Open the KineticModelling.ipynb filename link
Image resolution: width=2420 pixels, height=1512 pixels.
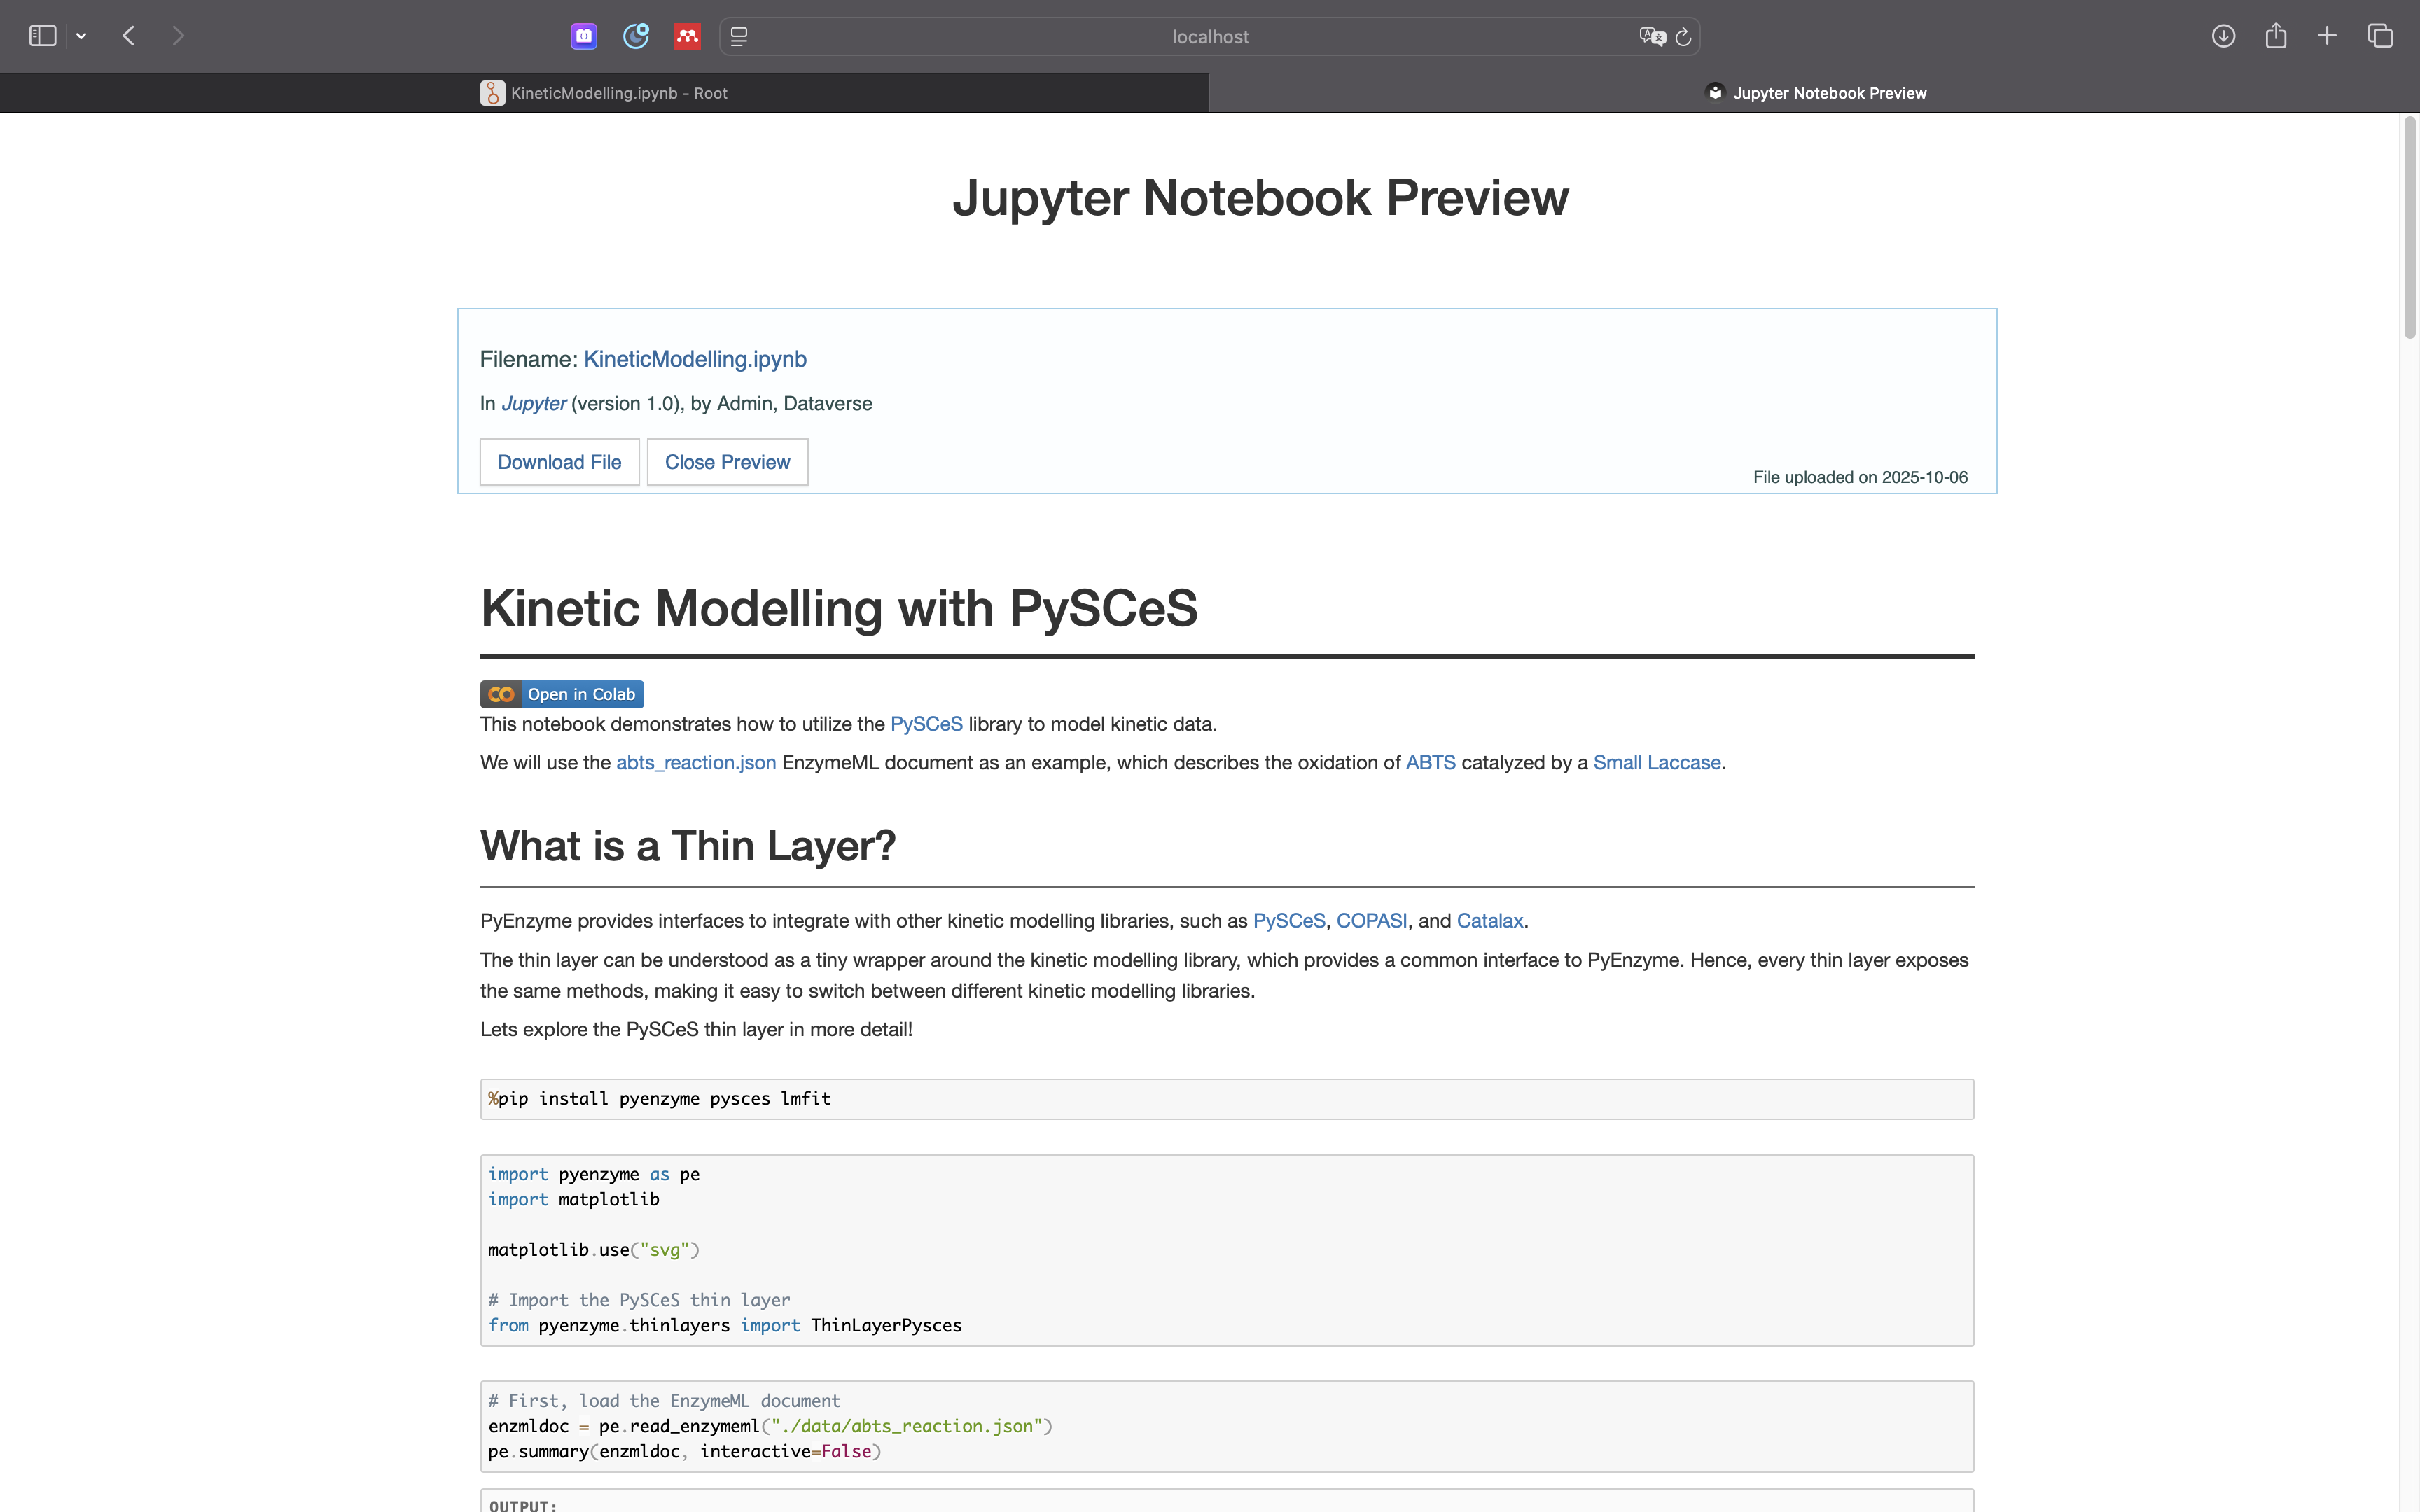click(x=695, y=359)
